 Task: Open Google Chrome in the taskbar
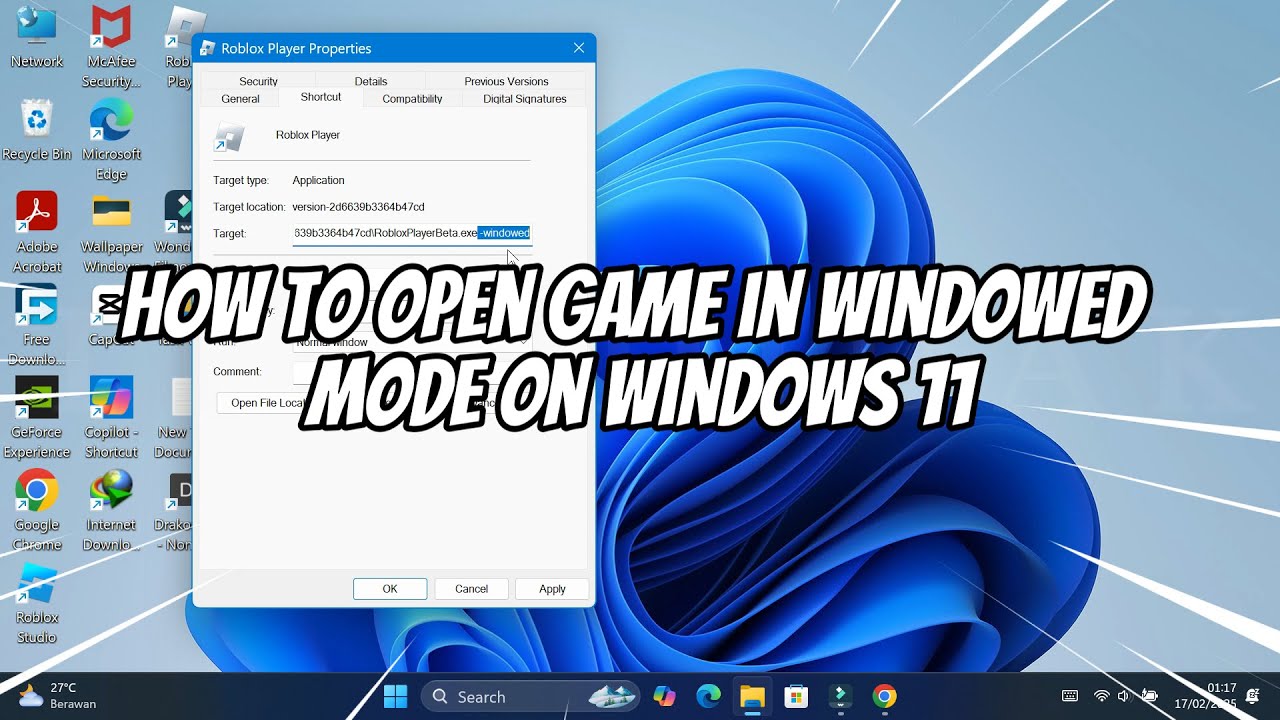[884, 696]
